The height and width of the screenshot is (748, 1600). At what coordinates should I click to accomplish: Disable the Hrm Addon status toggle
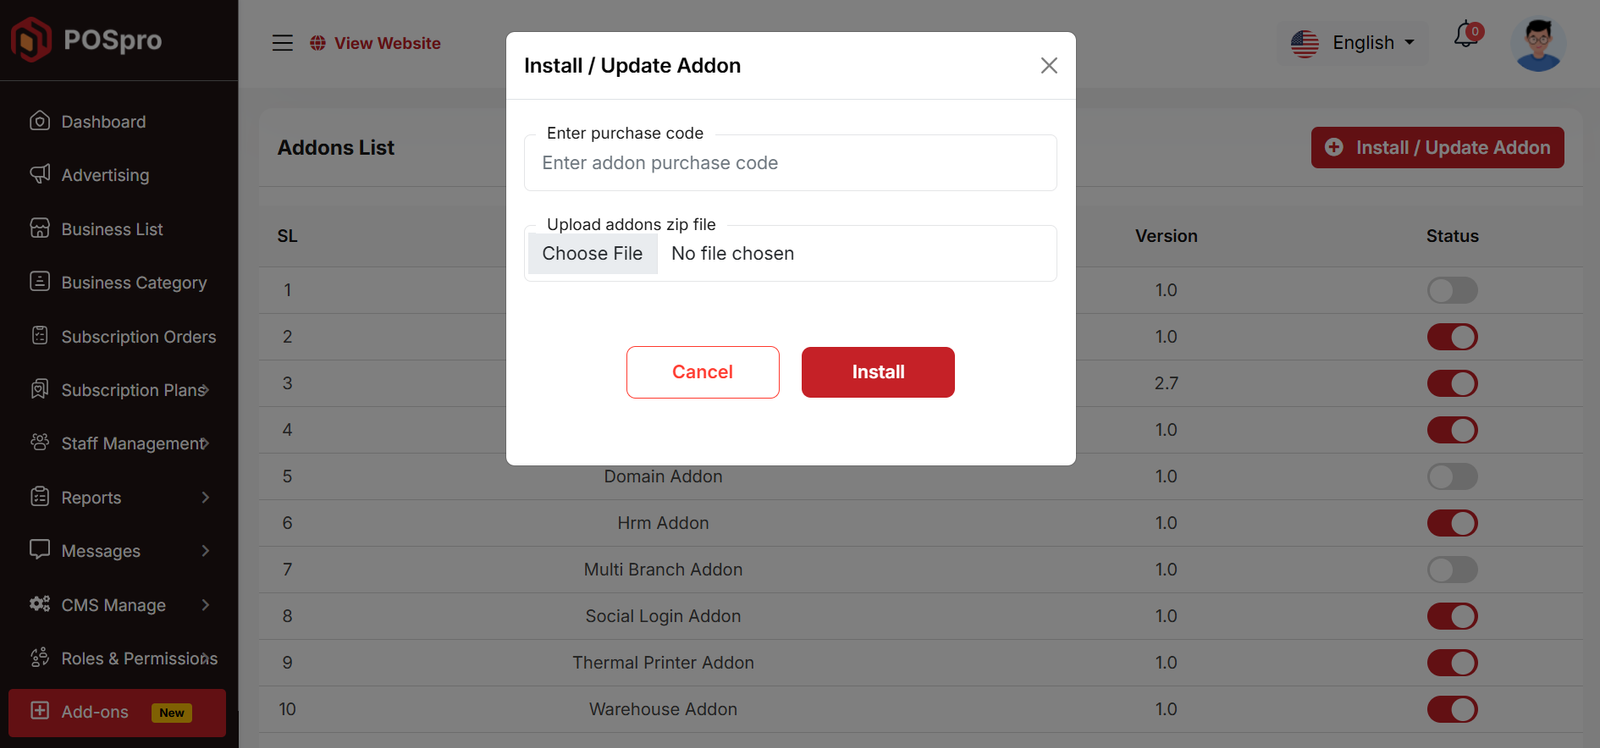(1452, 523)
